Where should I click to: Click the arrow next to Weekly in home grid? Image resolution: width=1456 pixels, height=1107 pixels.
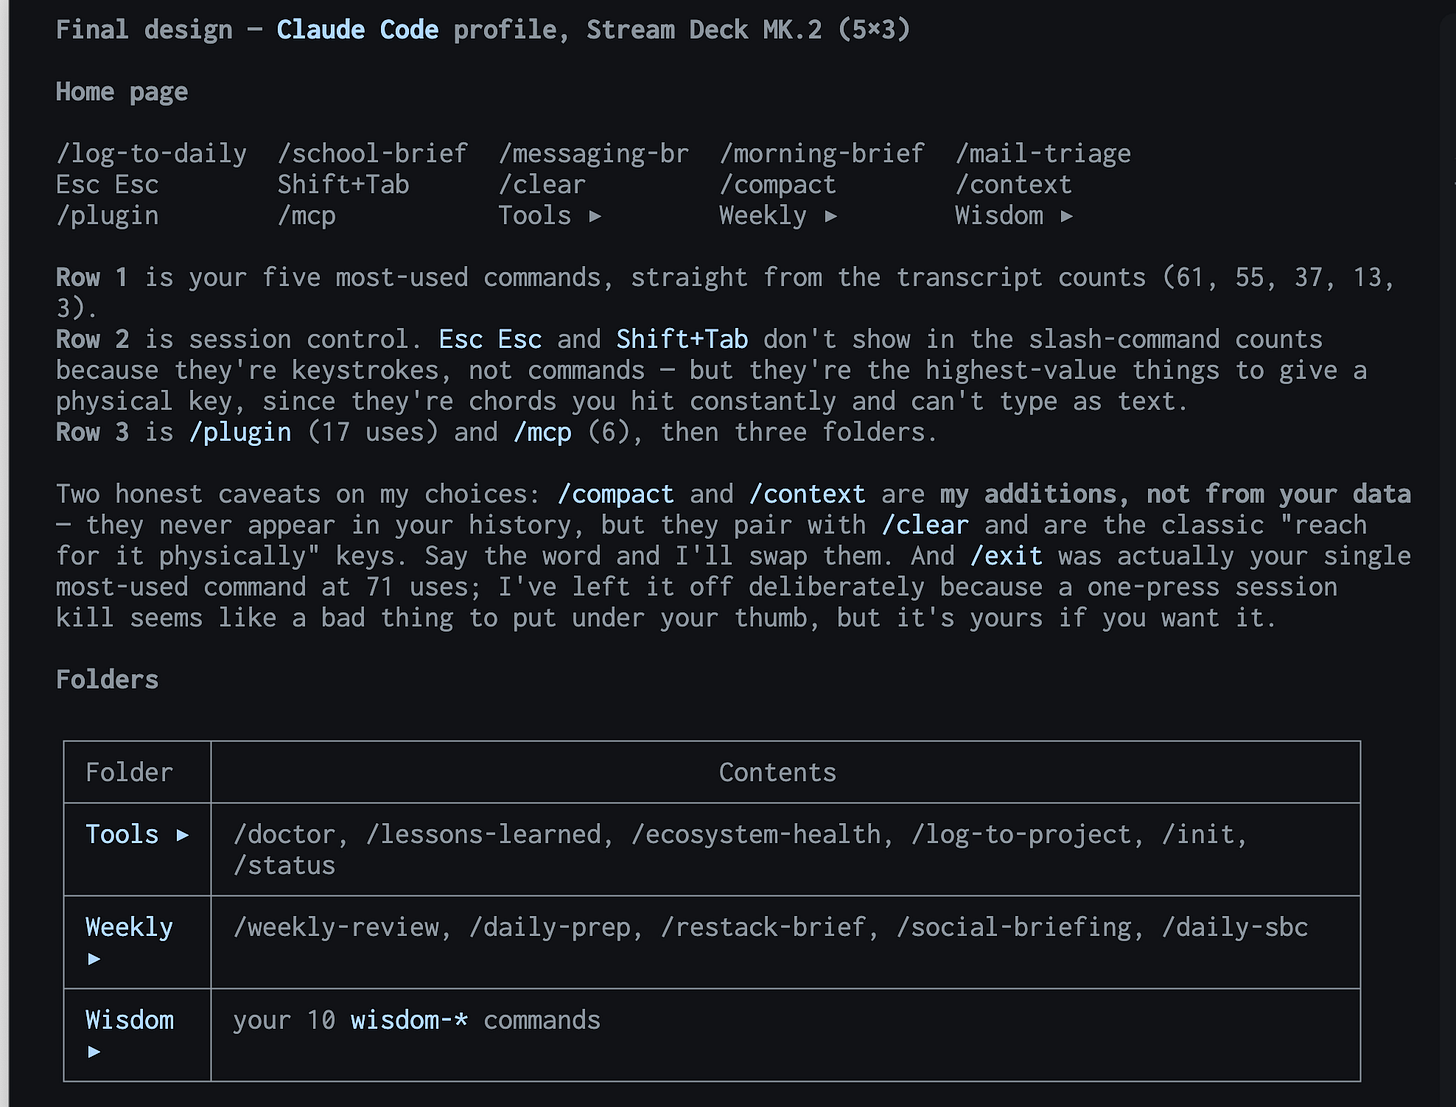830,216
